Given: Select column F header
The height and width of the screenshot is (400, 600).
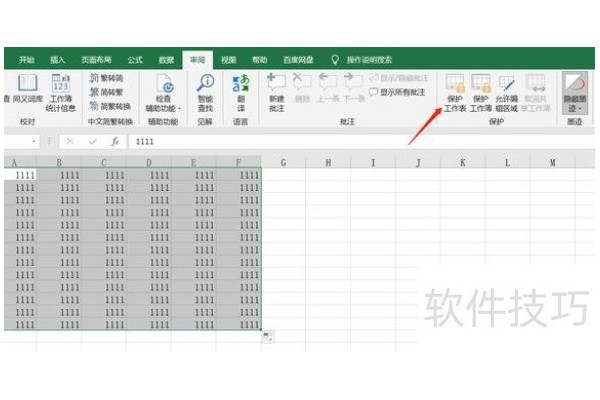Looking at the screenshot, I should point(238,163).
